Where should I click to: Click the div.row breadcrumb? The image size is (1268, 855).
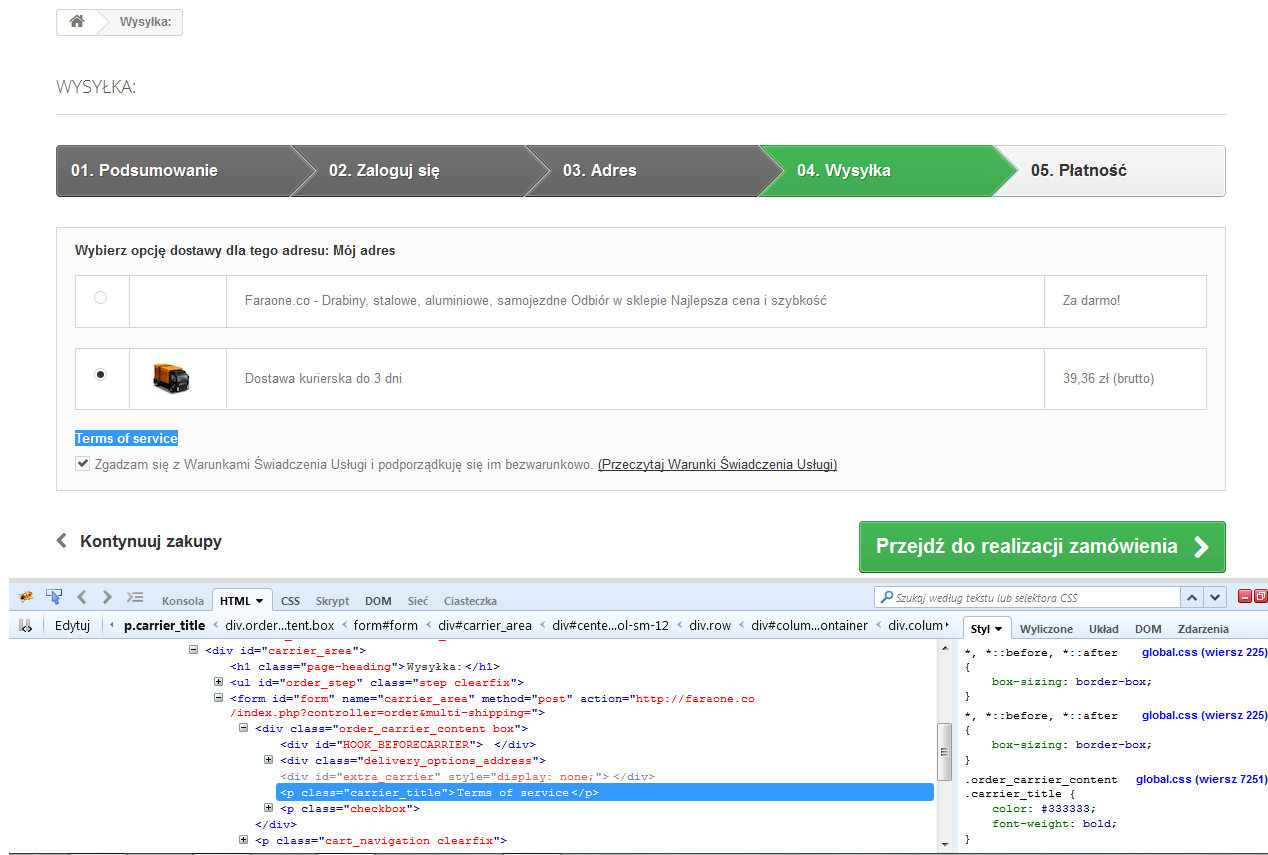[x=710, y=626]
